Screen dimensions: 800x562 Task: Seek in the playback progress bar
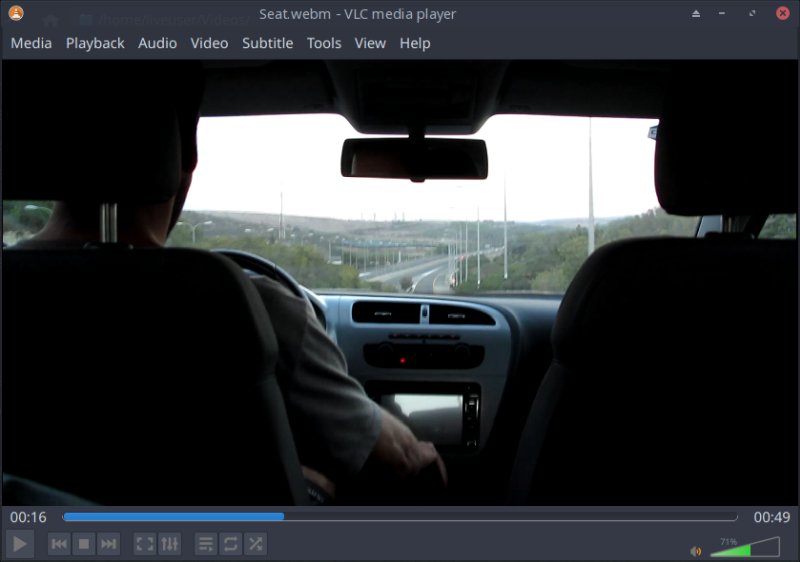point(400,517)
